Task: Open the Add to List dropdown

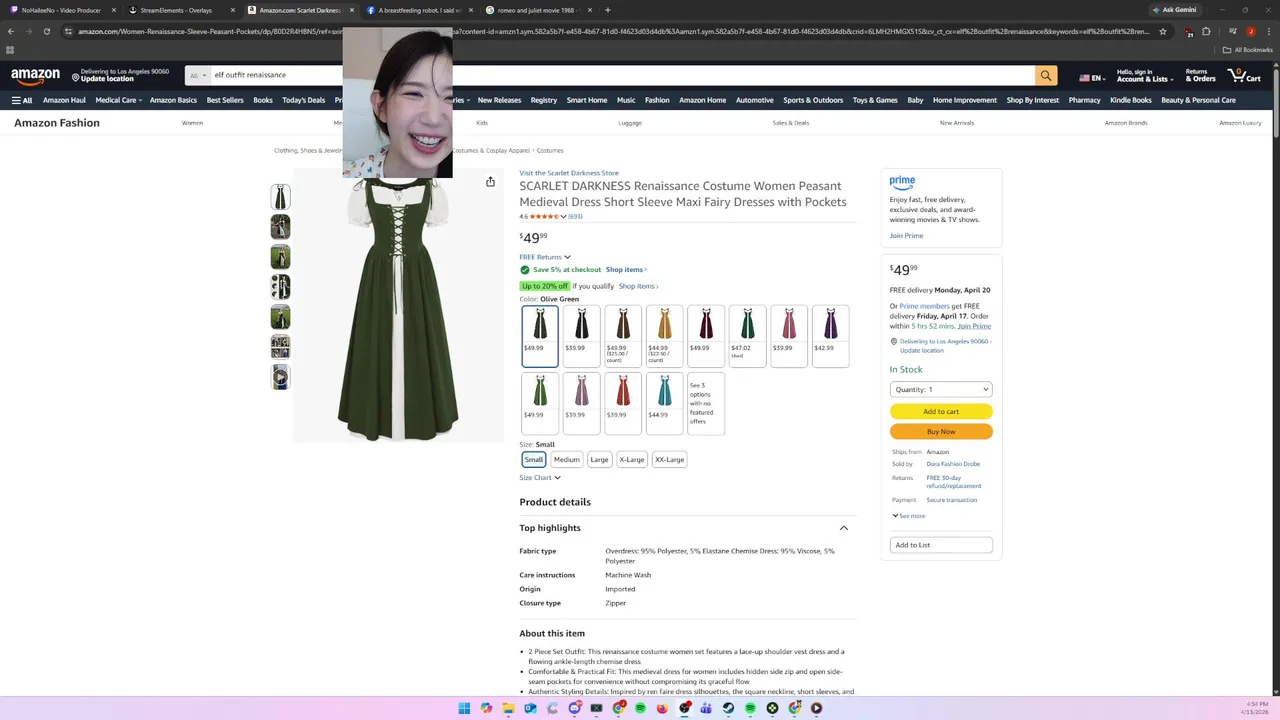Action: coord(941,545)
